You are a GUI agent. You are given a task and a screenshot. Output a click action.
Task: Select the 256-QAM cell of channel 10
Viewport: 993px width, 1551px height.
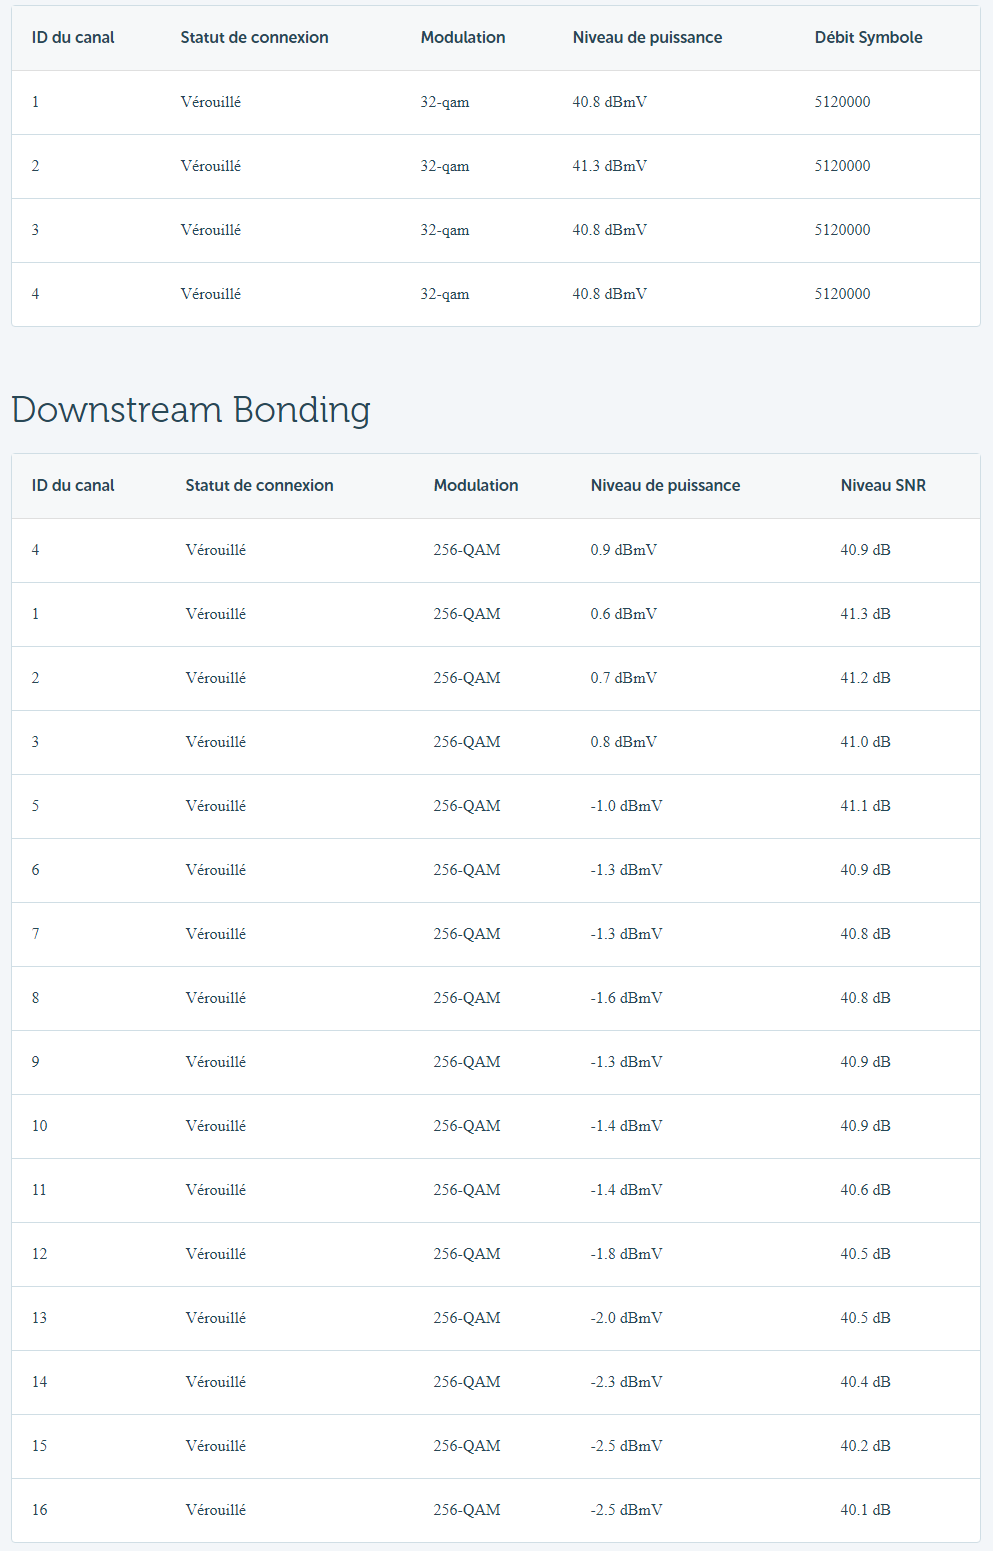(467, 1126)
